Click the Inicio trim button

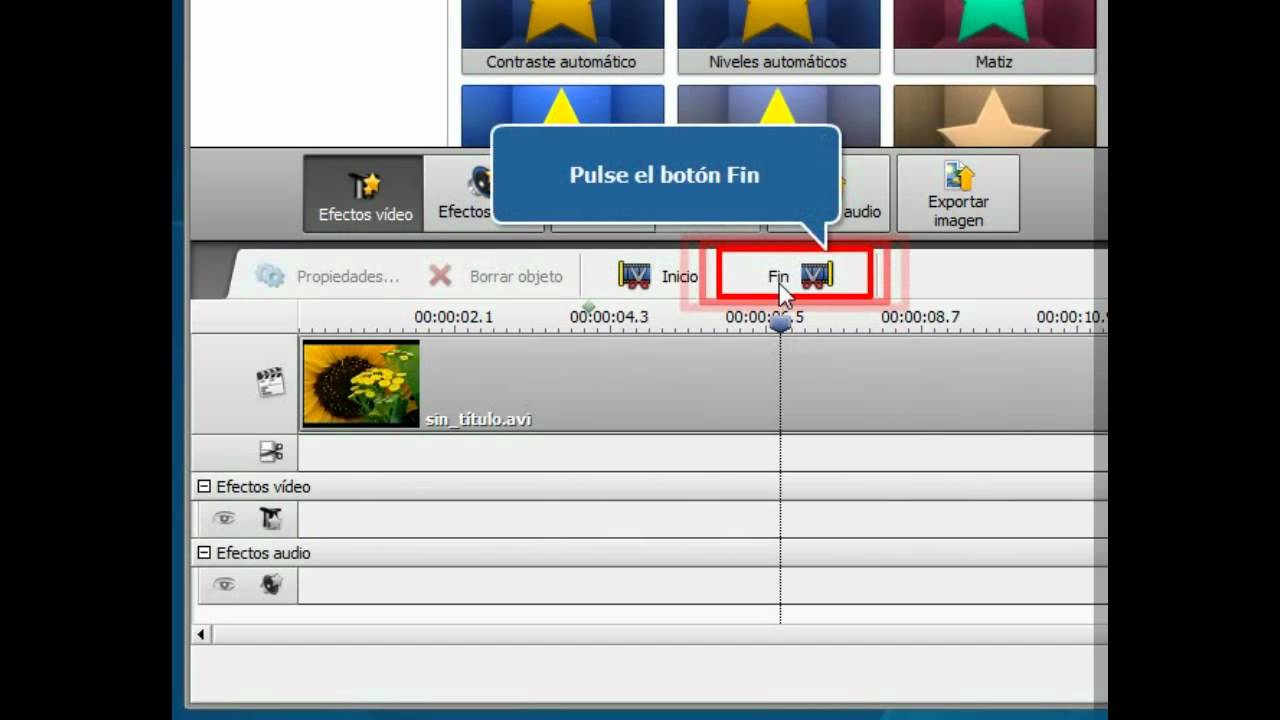[658, 276]
